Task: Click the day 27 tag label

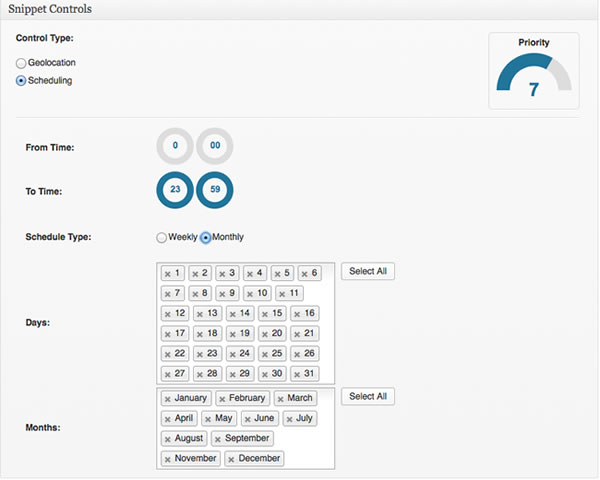Action: click(x=180, y=374)
